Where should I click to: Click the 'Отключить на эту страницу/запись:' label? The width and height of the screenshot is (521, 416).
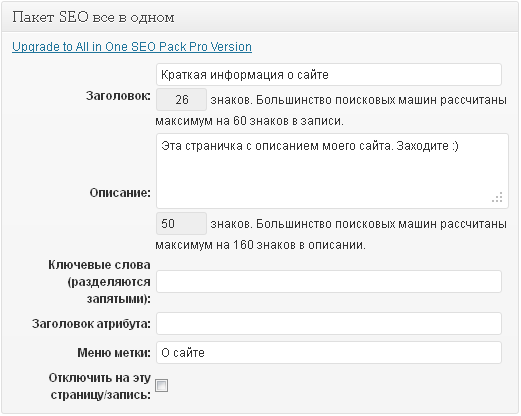pyautogui.click(x=100, y=386)
